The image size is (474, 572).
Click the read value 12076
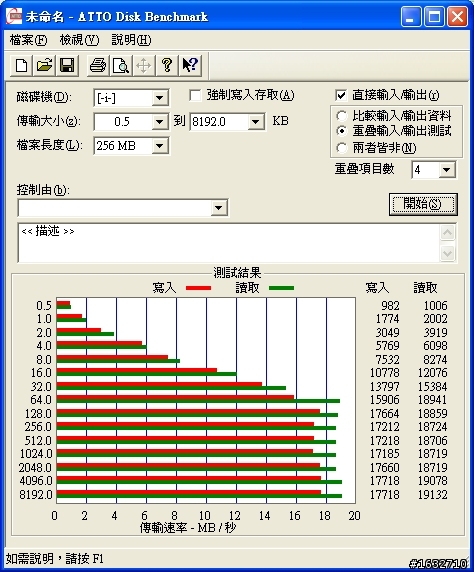click(x=432, y=373)
